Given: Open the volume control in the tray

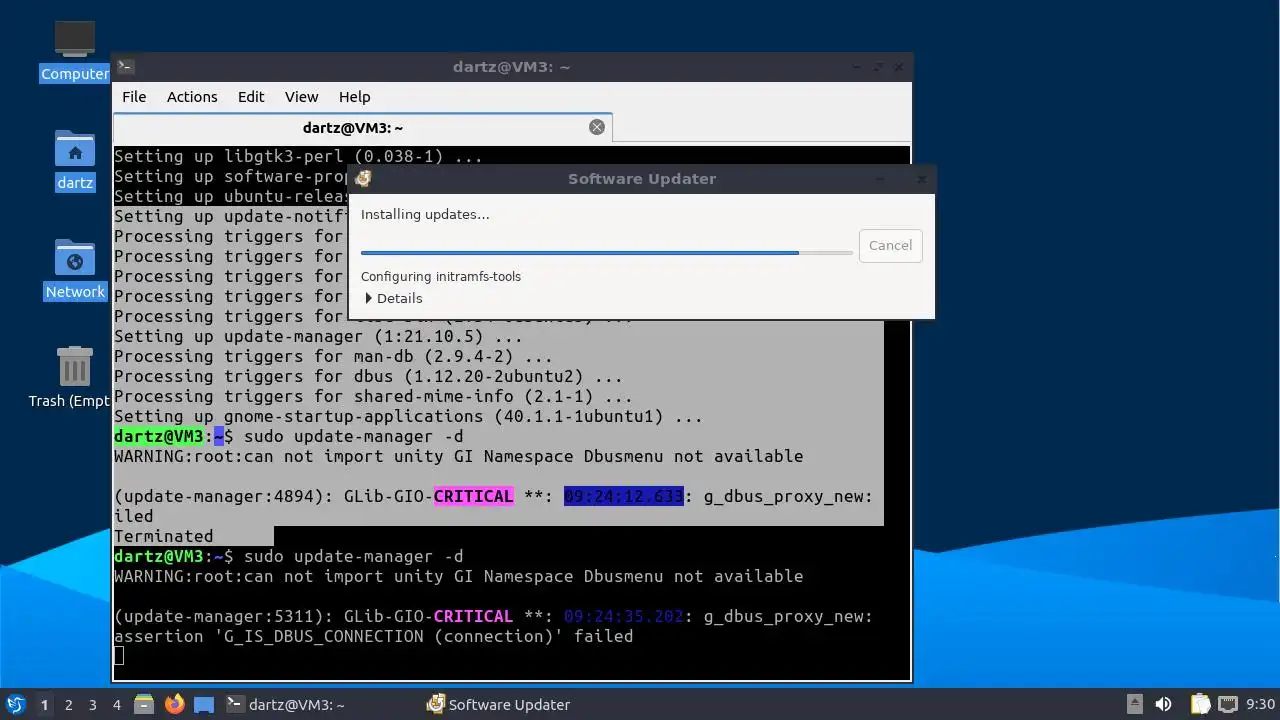Looking at the screenshot, I should [x=1163, y=704].
